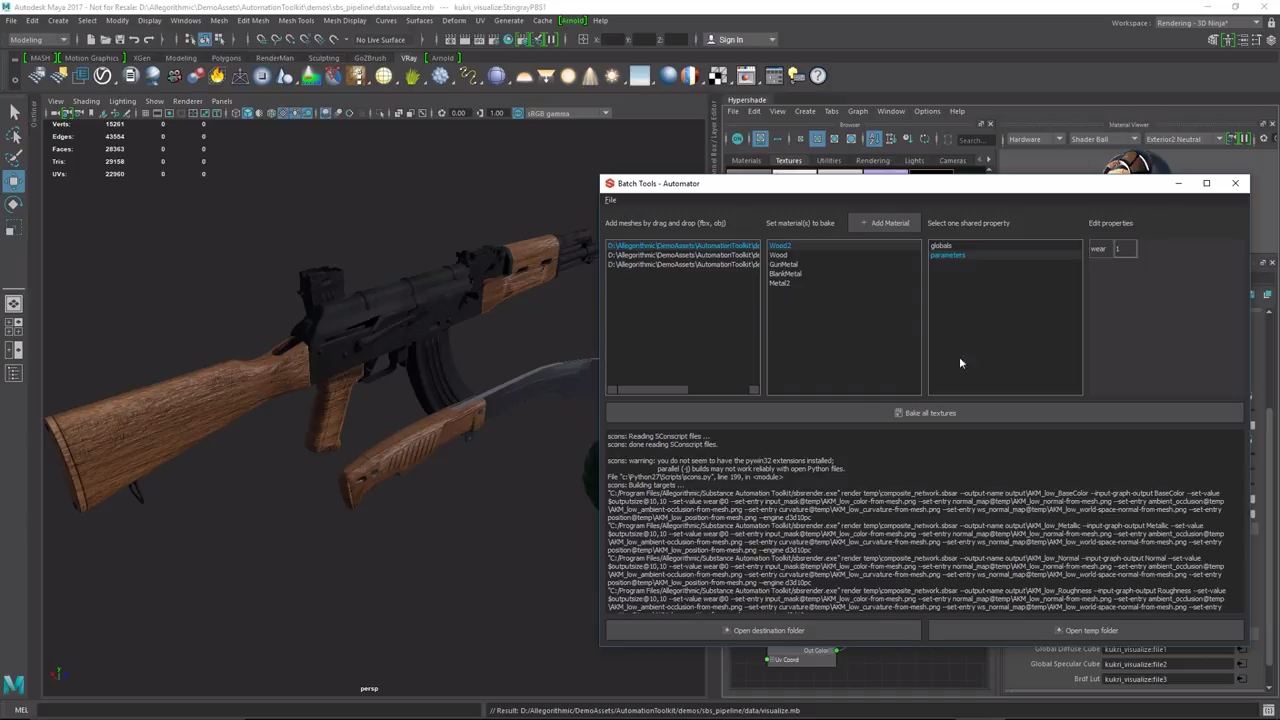Click the undo arrow icon
Screen dimensions: 1280x720
point(134,40)
